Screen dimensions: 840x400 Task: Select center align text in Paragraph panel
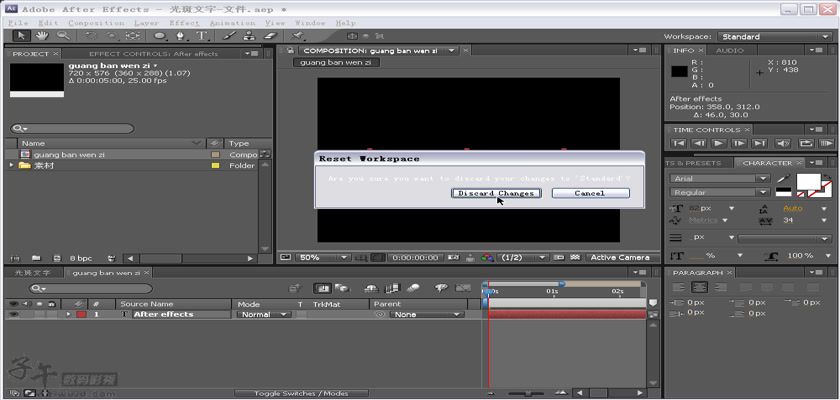click(x=699, y=288)
